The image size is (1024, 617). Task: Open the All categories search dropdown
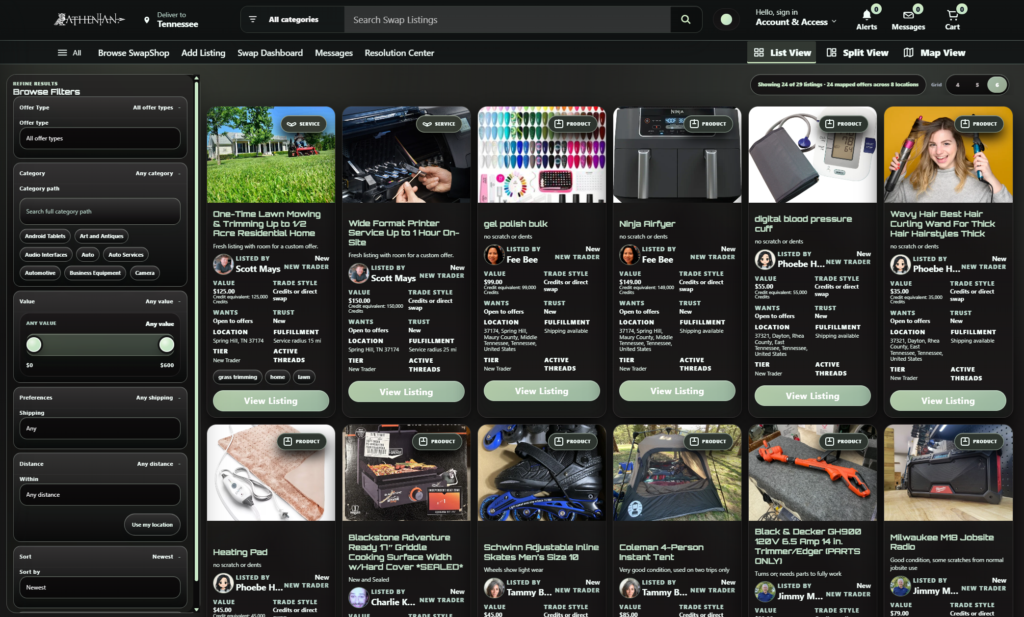point(293,20)
